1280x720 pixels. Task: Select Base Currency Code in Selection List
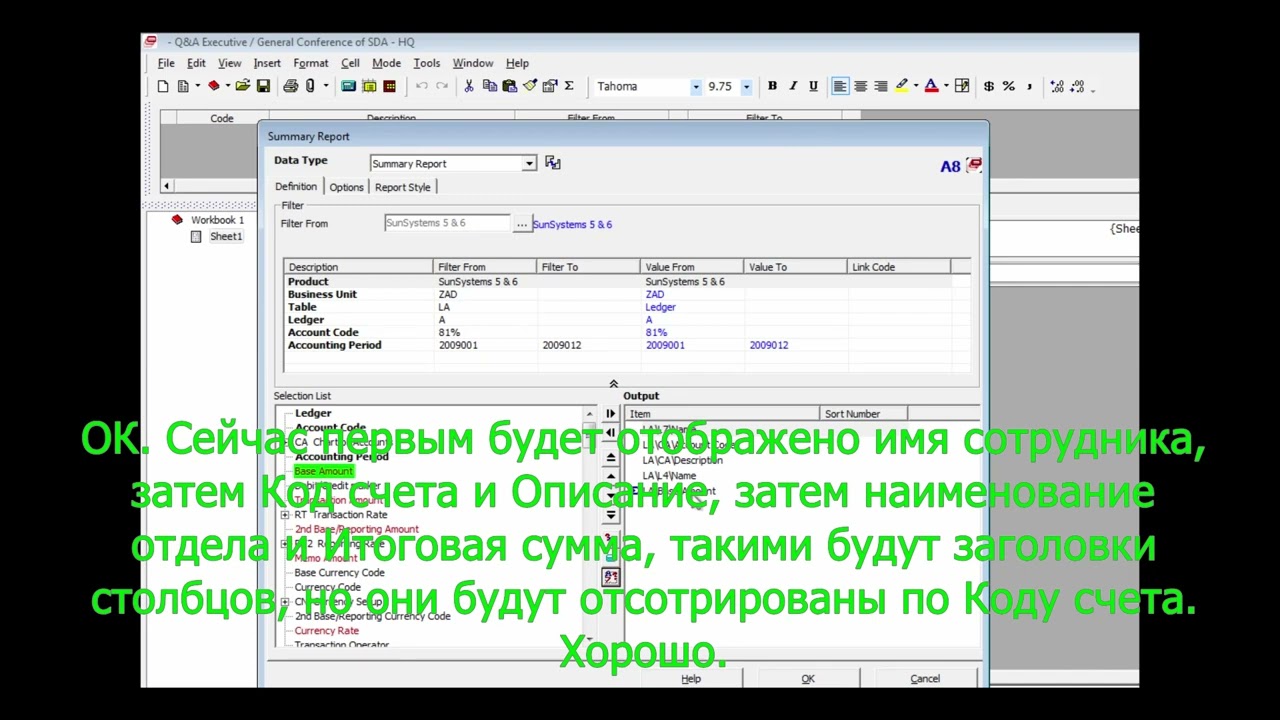point(339,573)
